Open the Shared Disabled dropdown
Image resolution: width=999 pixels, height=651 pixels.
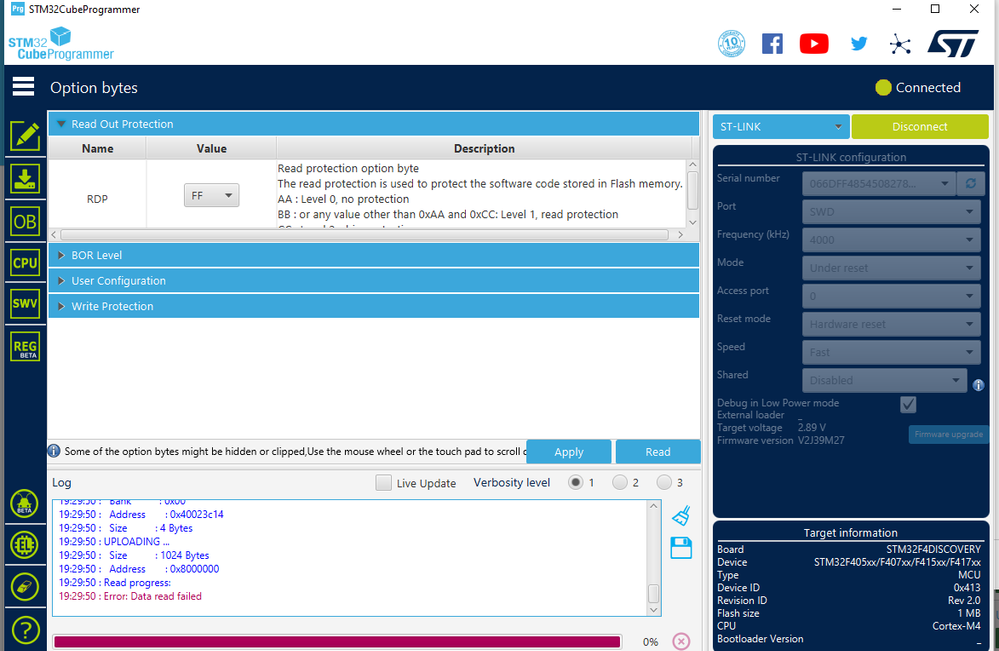click(x=885, y=380)
